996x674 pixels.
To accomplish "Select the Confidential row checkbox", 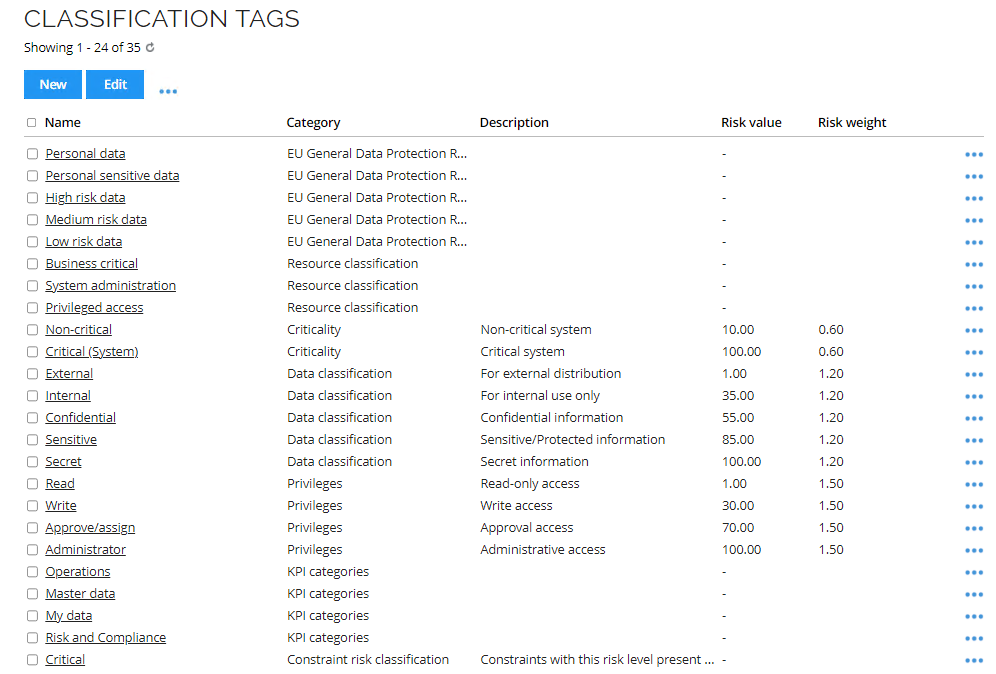I will 32,417.
